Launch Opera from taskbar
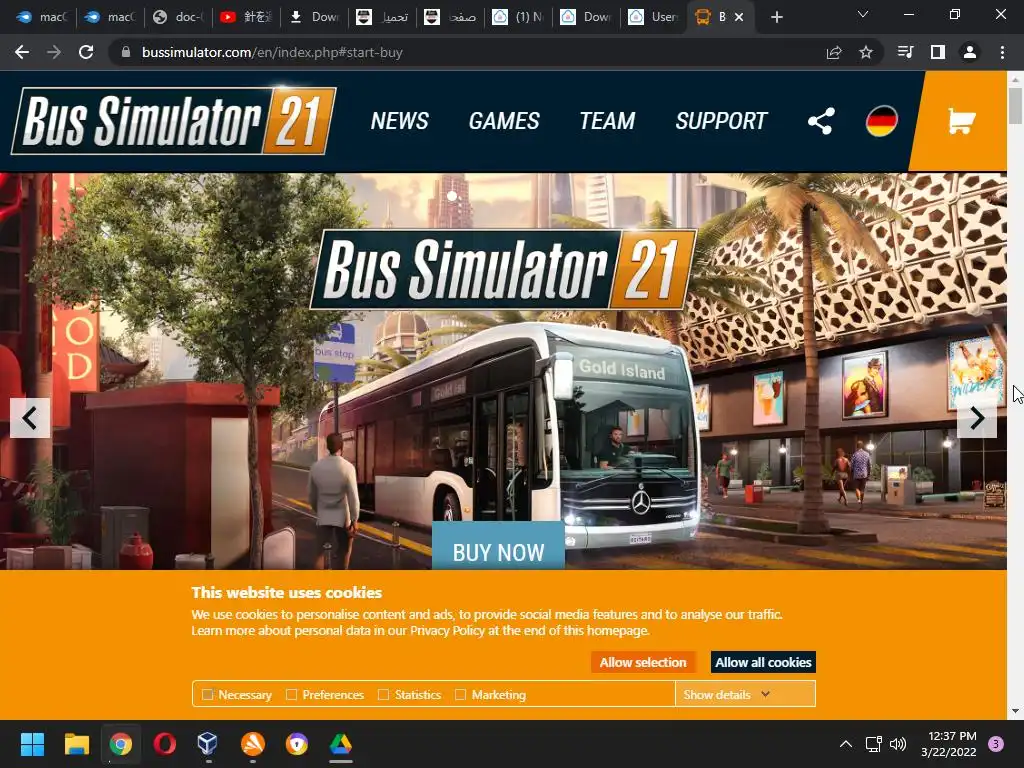Viewport: 1024px width, 768px height. click(x=165, y=744)
